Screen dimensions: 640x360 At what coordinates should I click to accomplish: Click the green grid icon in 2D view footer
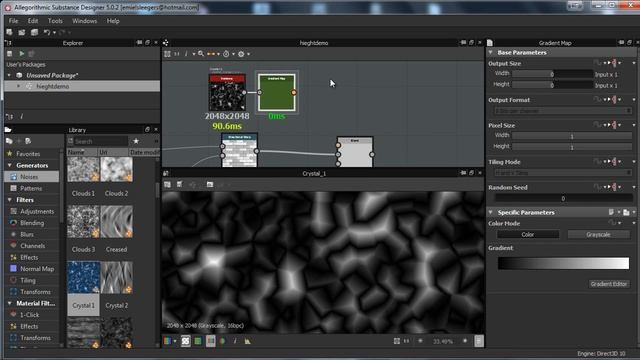pyautogui.click(x=198, y=341)
